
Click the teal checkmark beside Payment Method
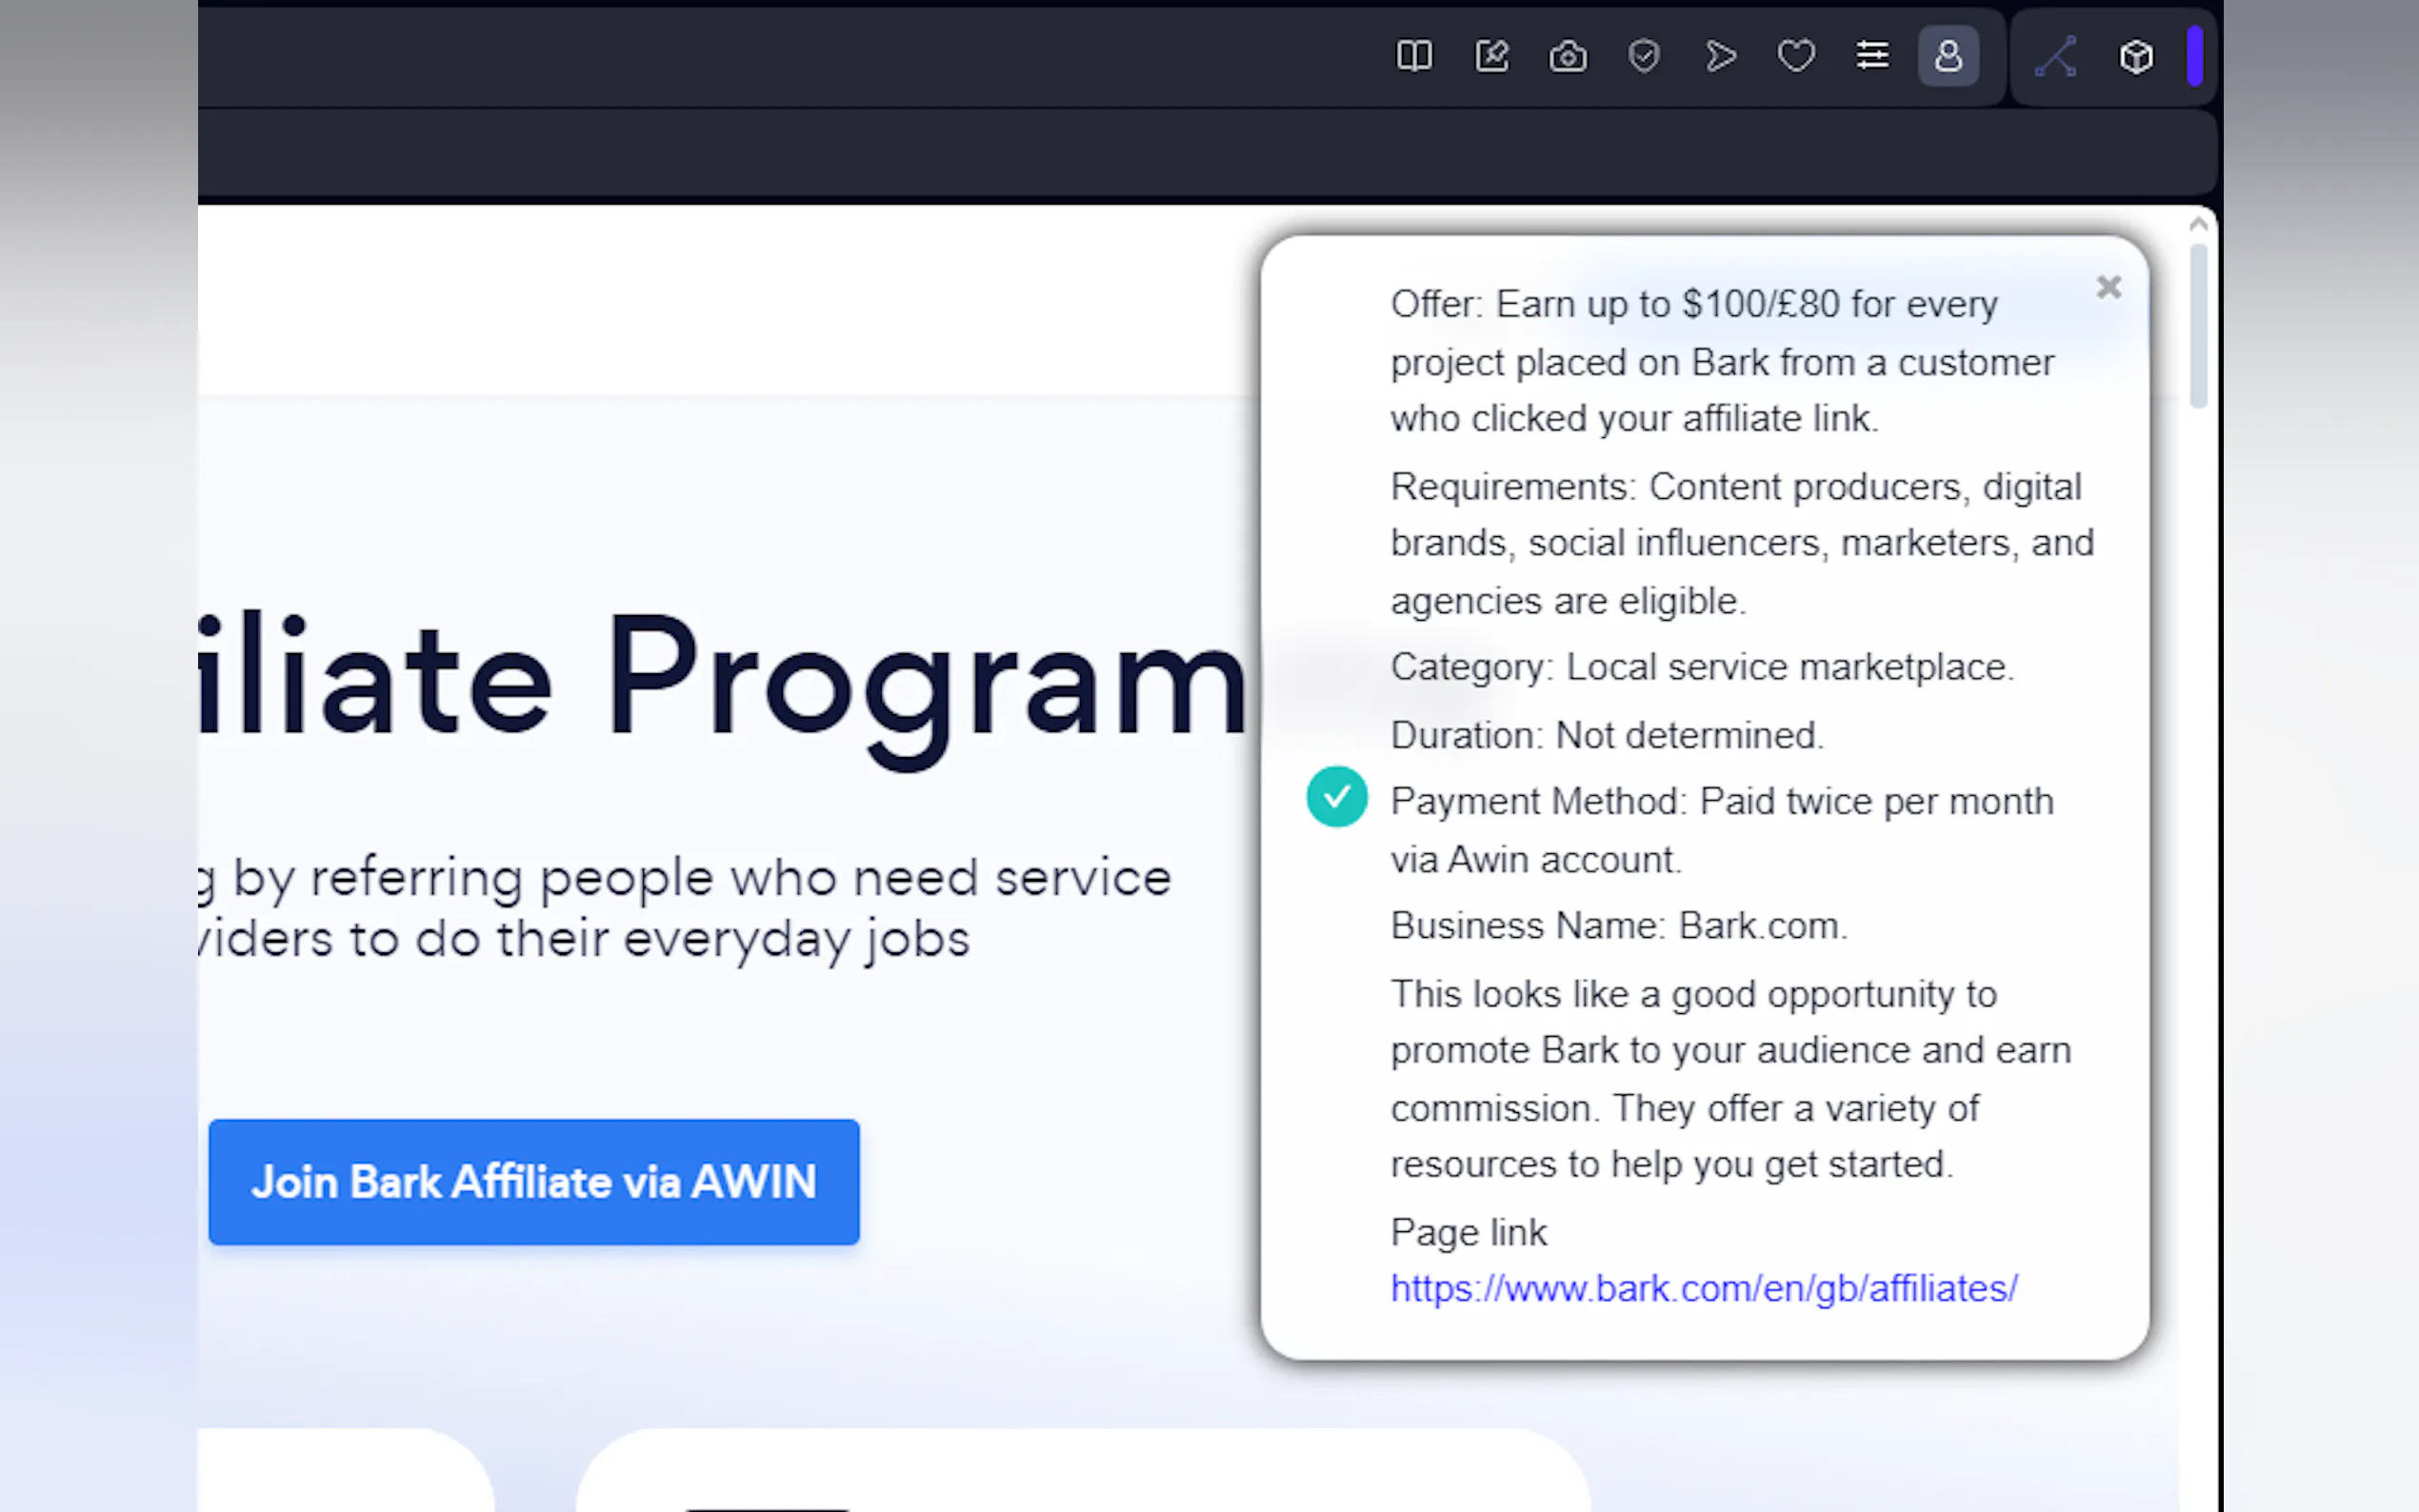click(1336, 797)
